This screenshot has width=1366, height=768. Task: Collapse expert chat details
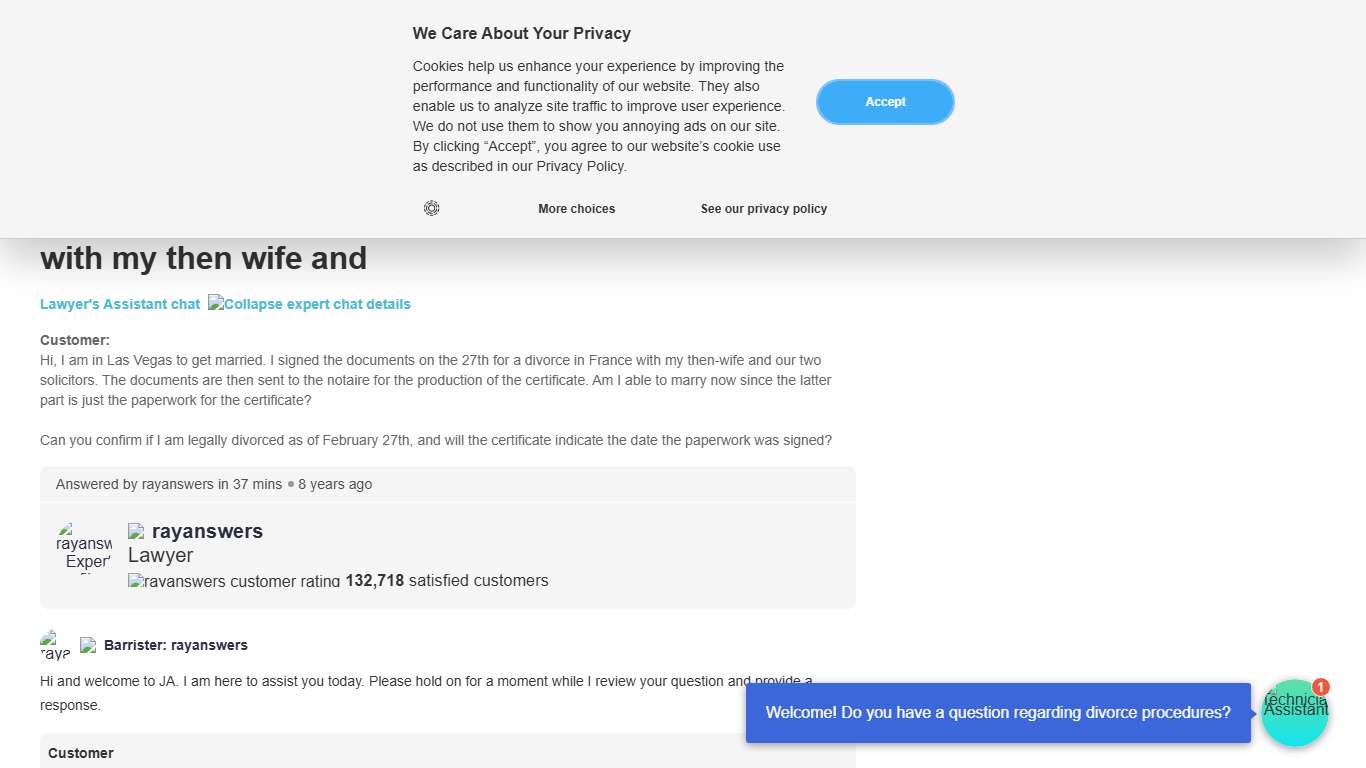[x=309, y=304]
